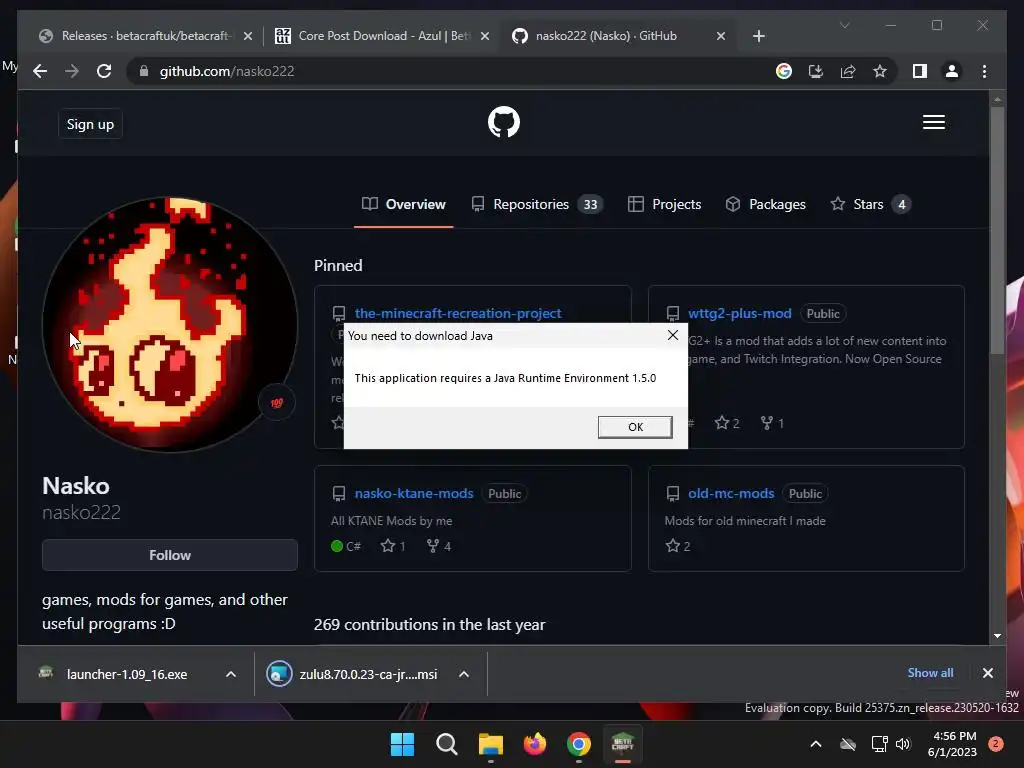Open the Projects tab
The image size is (1024, 768).
[664, 204]
